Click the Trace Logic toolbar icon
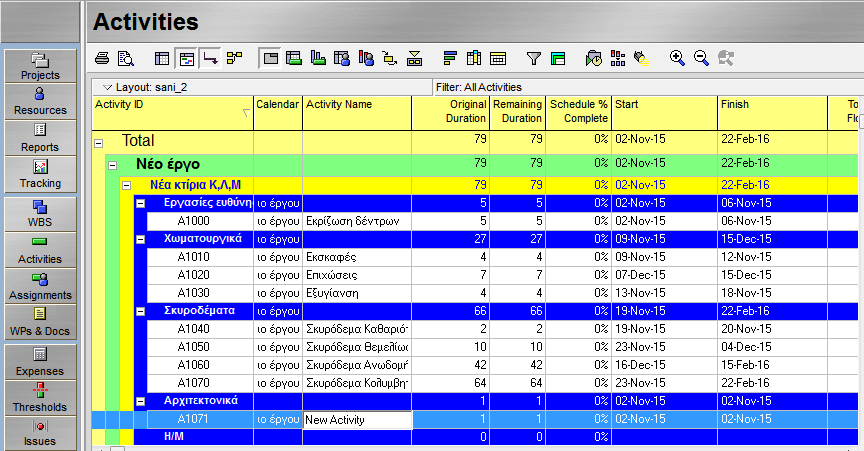This screenshot has width=864, height=451. [390, 58]
